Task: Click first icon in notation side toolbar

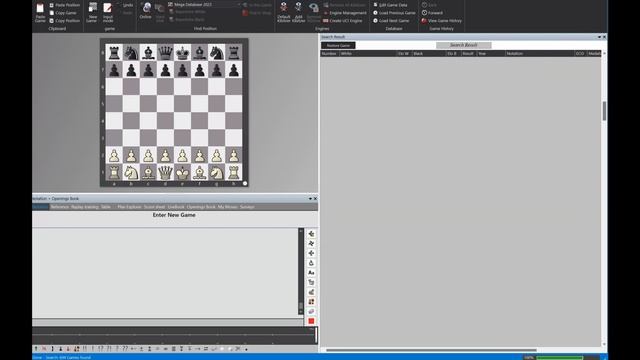Action: (311, 234)
